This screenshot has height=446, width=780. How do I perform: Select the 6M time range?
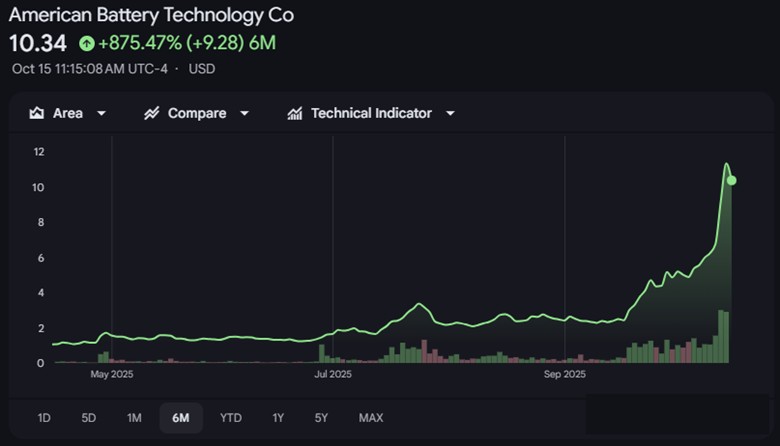(181, 417)
